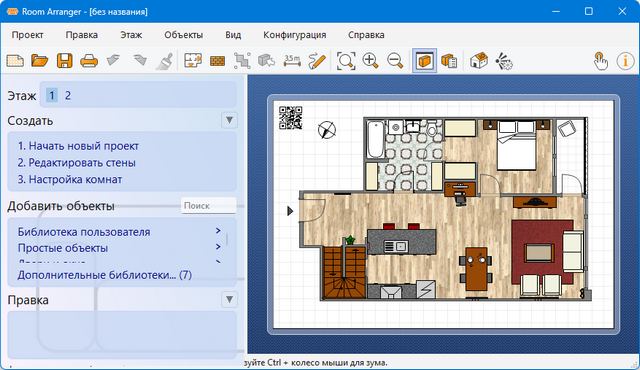Collapse the Создать section arrow
Screen dimensions: 640x370
(x=229, y=120)
